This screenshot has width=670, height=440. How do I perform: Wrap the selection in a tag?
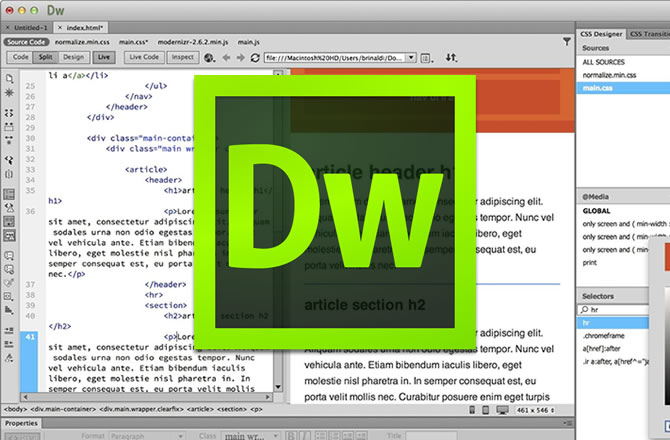point(9,283)
